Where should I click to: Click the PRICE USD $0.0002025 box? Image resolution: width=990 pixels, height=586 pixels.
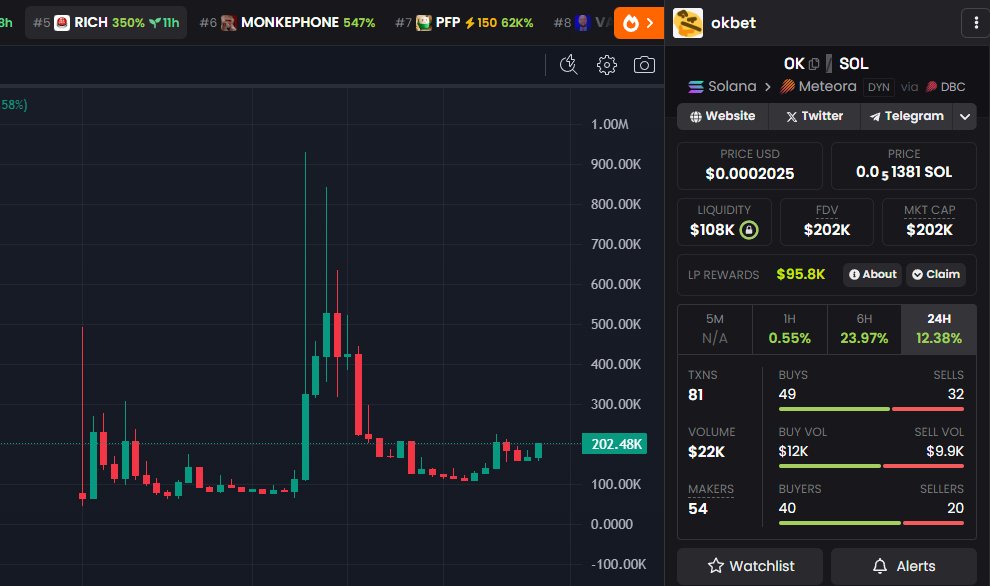click(749, 165)
